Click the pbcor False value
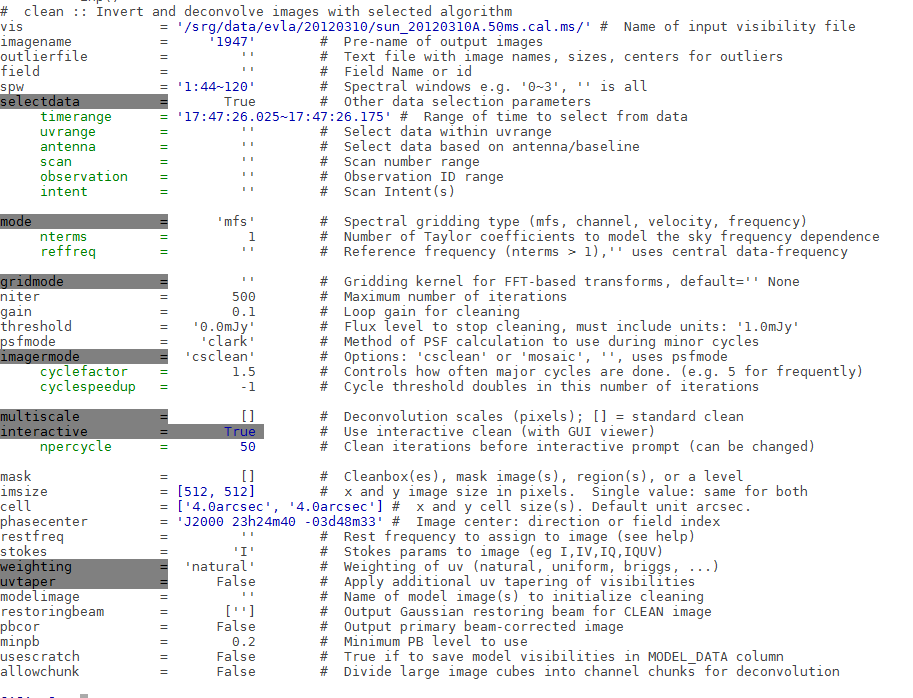Image resolution: width=913 pixels, height=698 pixels. click(236, 626)
